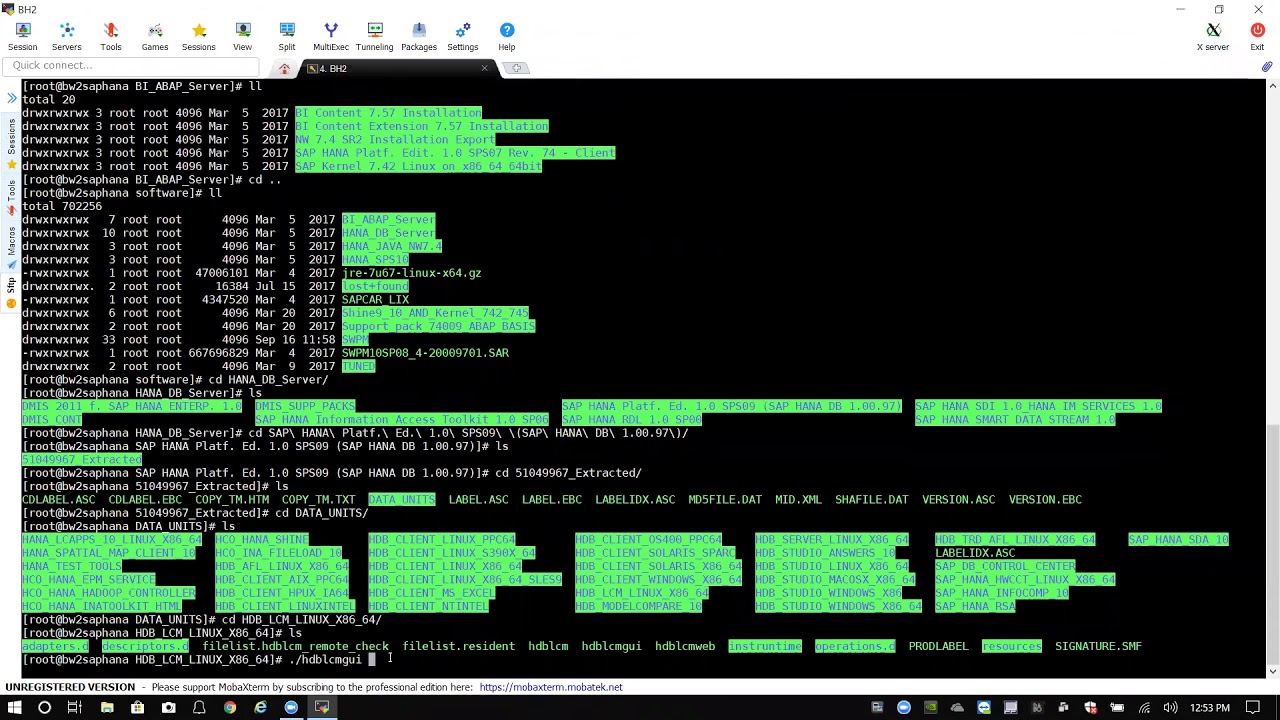The image size is (1280, 720).
Task: Click the Exit toolbar button
Action: pos(1257,37)
